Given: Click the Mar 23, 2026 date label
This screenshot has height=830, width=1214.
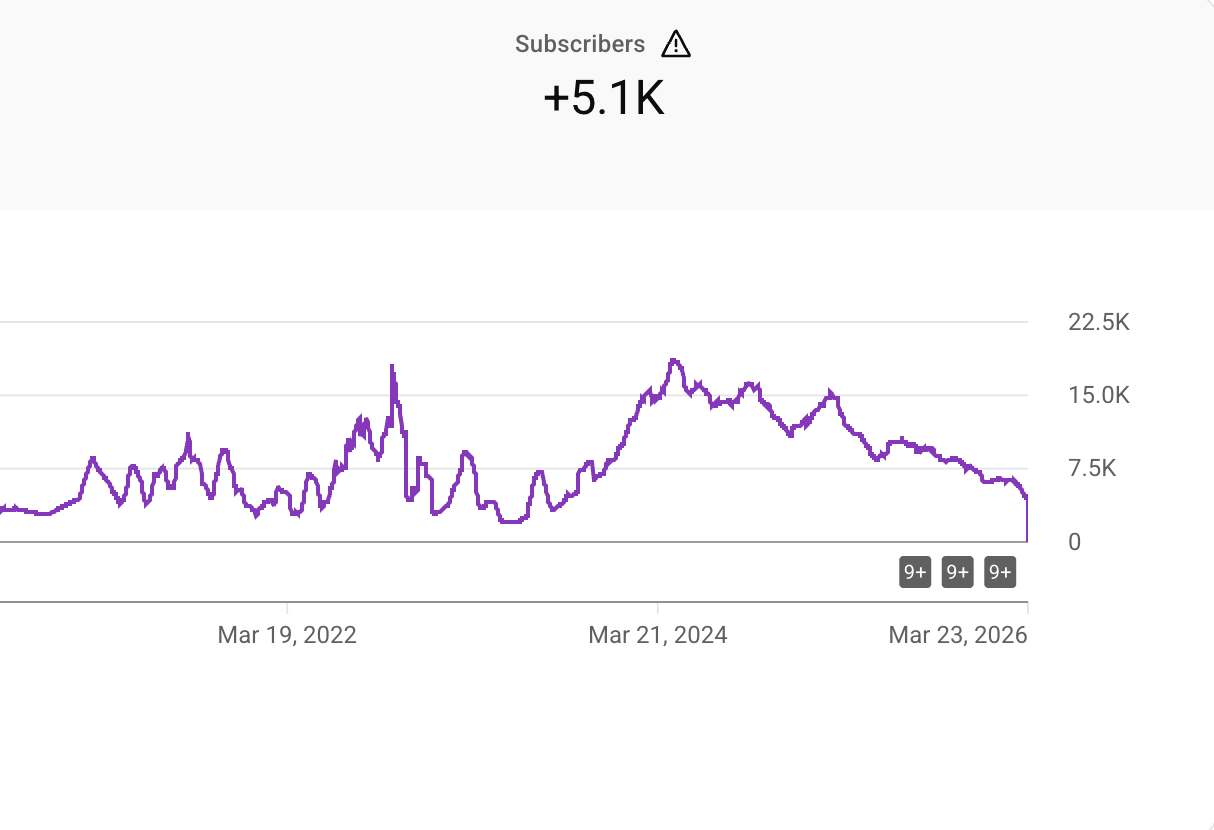Looking at the screenshot, I should coord(957,635).
